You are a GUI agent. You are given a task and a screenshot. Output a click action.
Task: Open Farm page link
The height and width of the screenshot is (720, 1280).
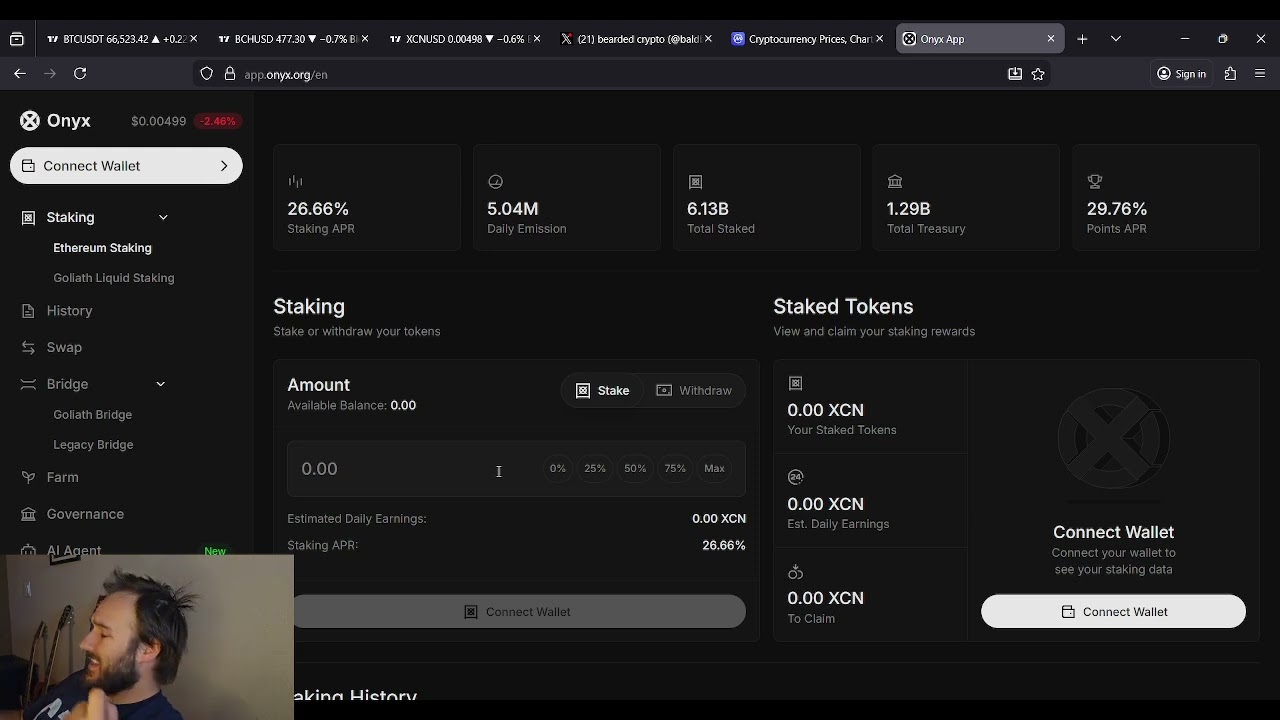pos(62,477)
